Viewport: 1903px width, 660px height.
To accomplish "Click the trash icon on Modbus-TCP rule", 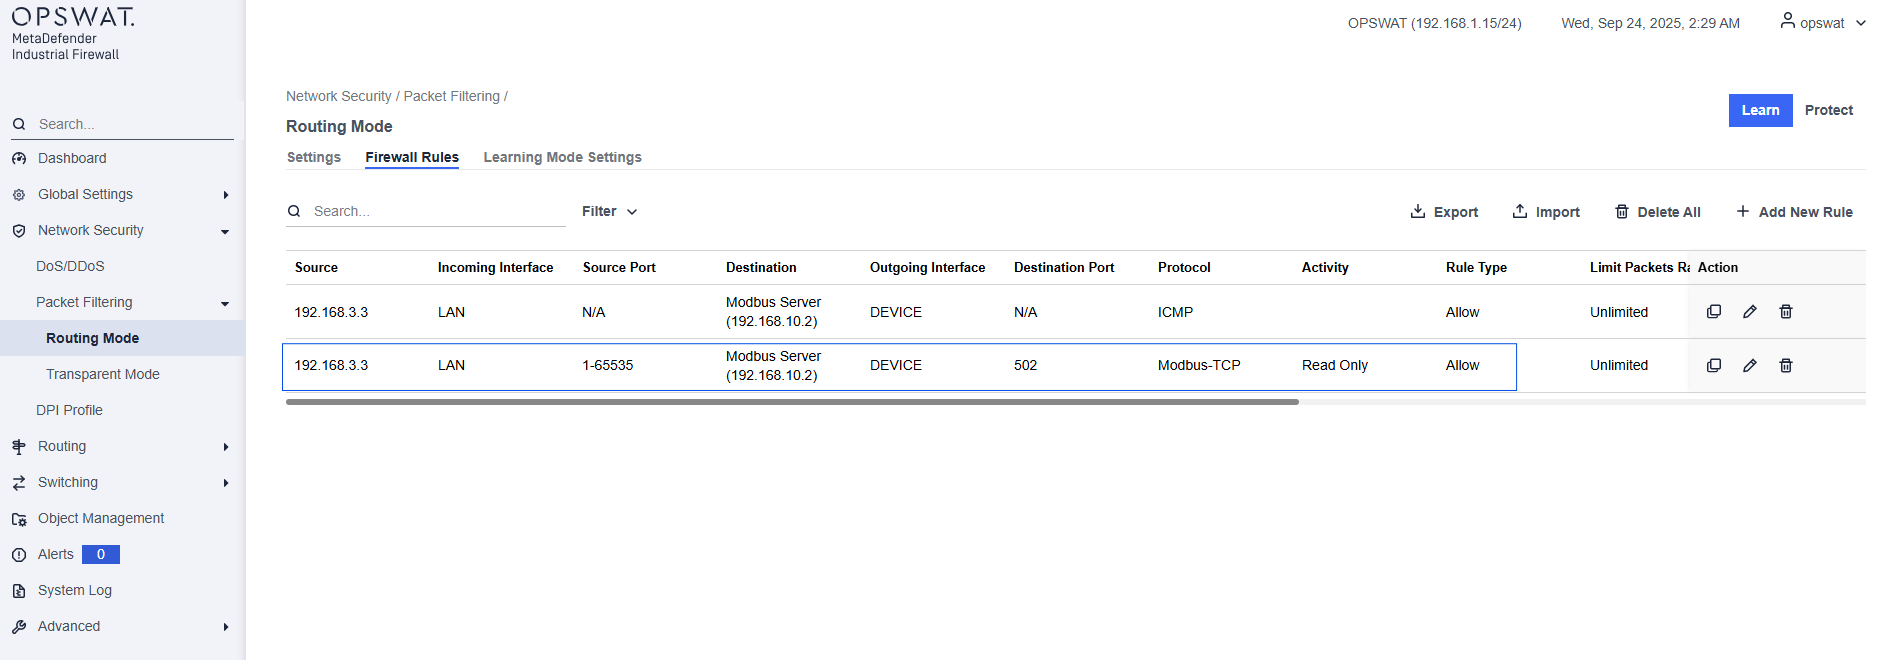I will pyautogui.click(x=1785, y=366).
